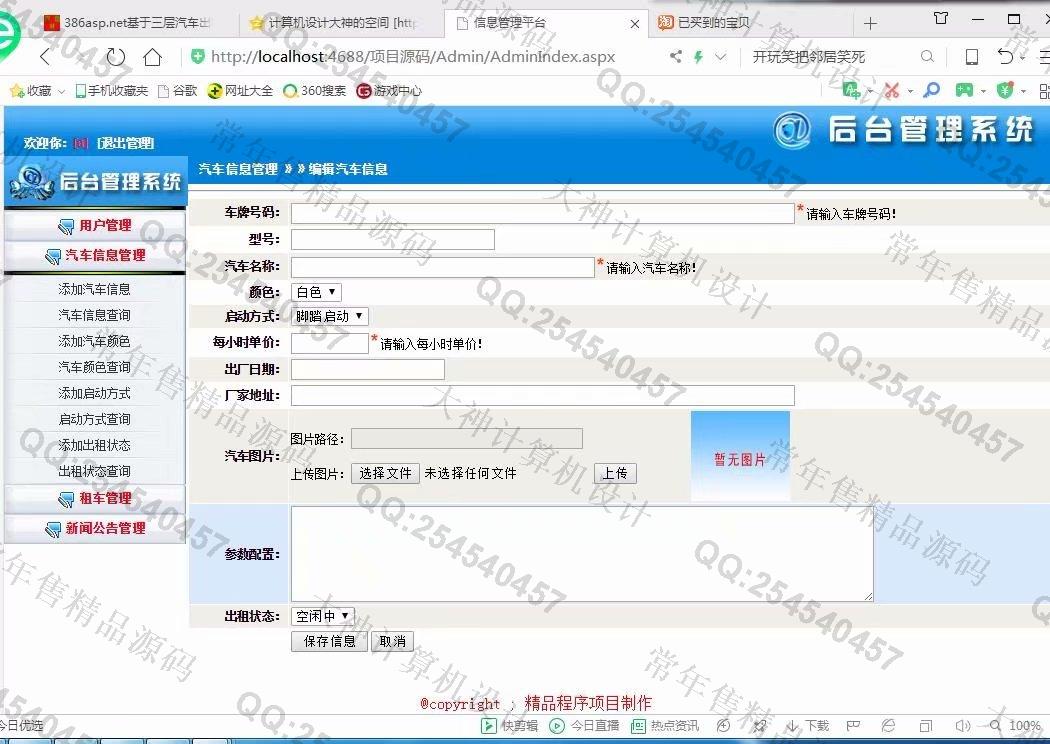Click the search magnifier in search box
Image resolution: width=1050 pixels, height=744 pixels.
(927, 57)
